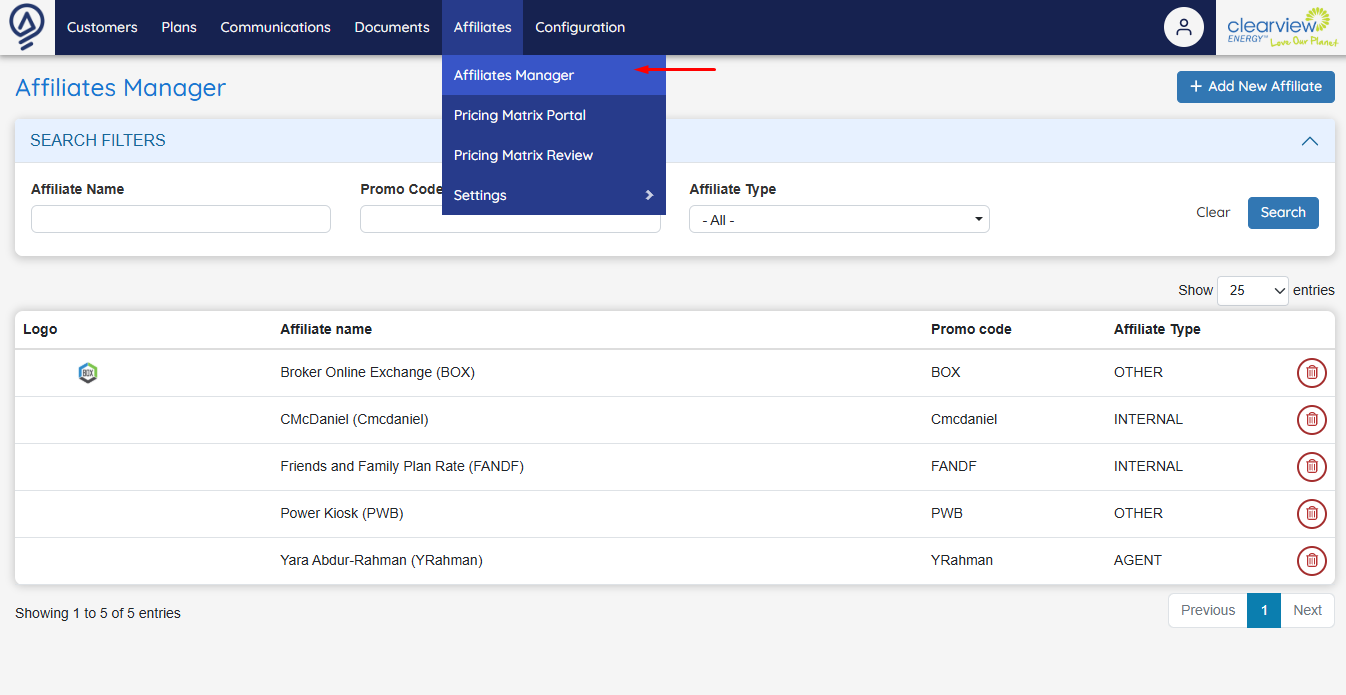Sort by Promo code column header
The height and width of the screenshot is (695, 1346).
point(971,329)
